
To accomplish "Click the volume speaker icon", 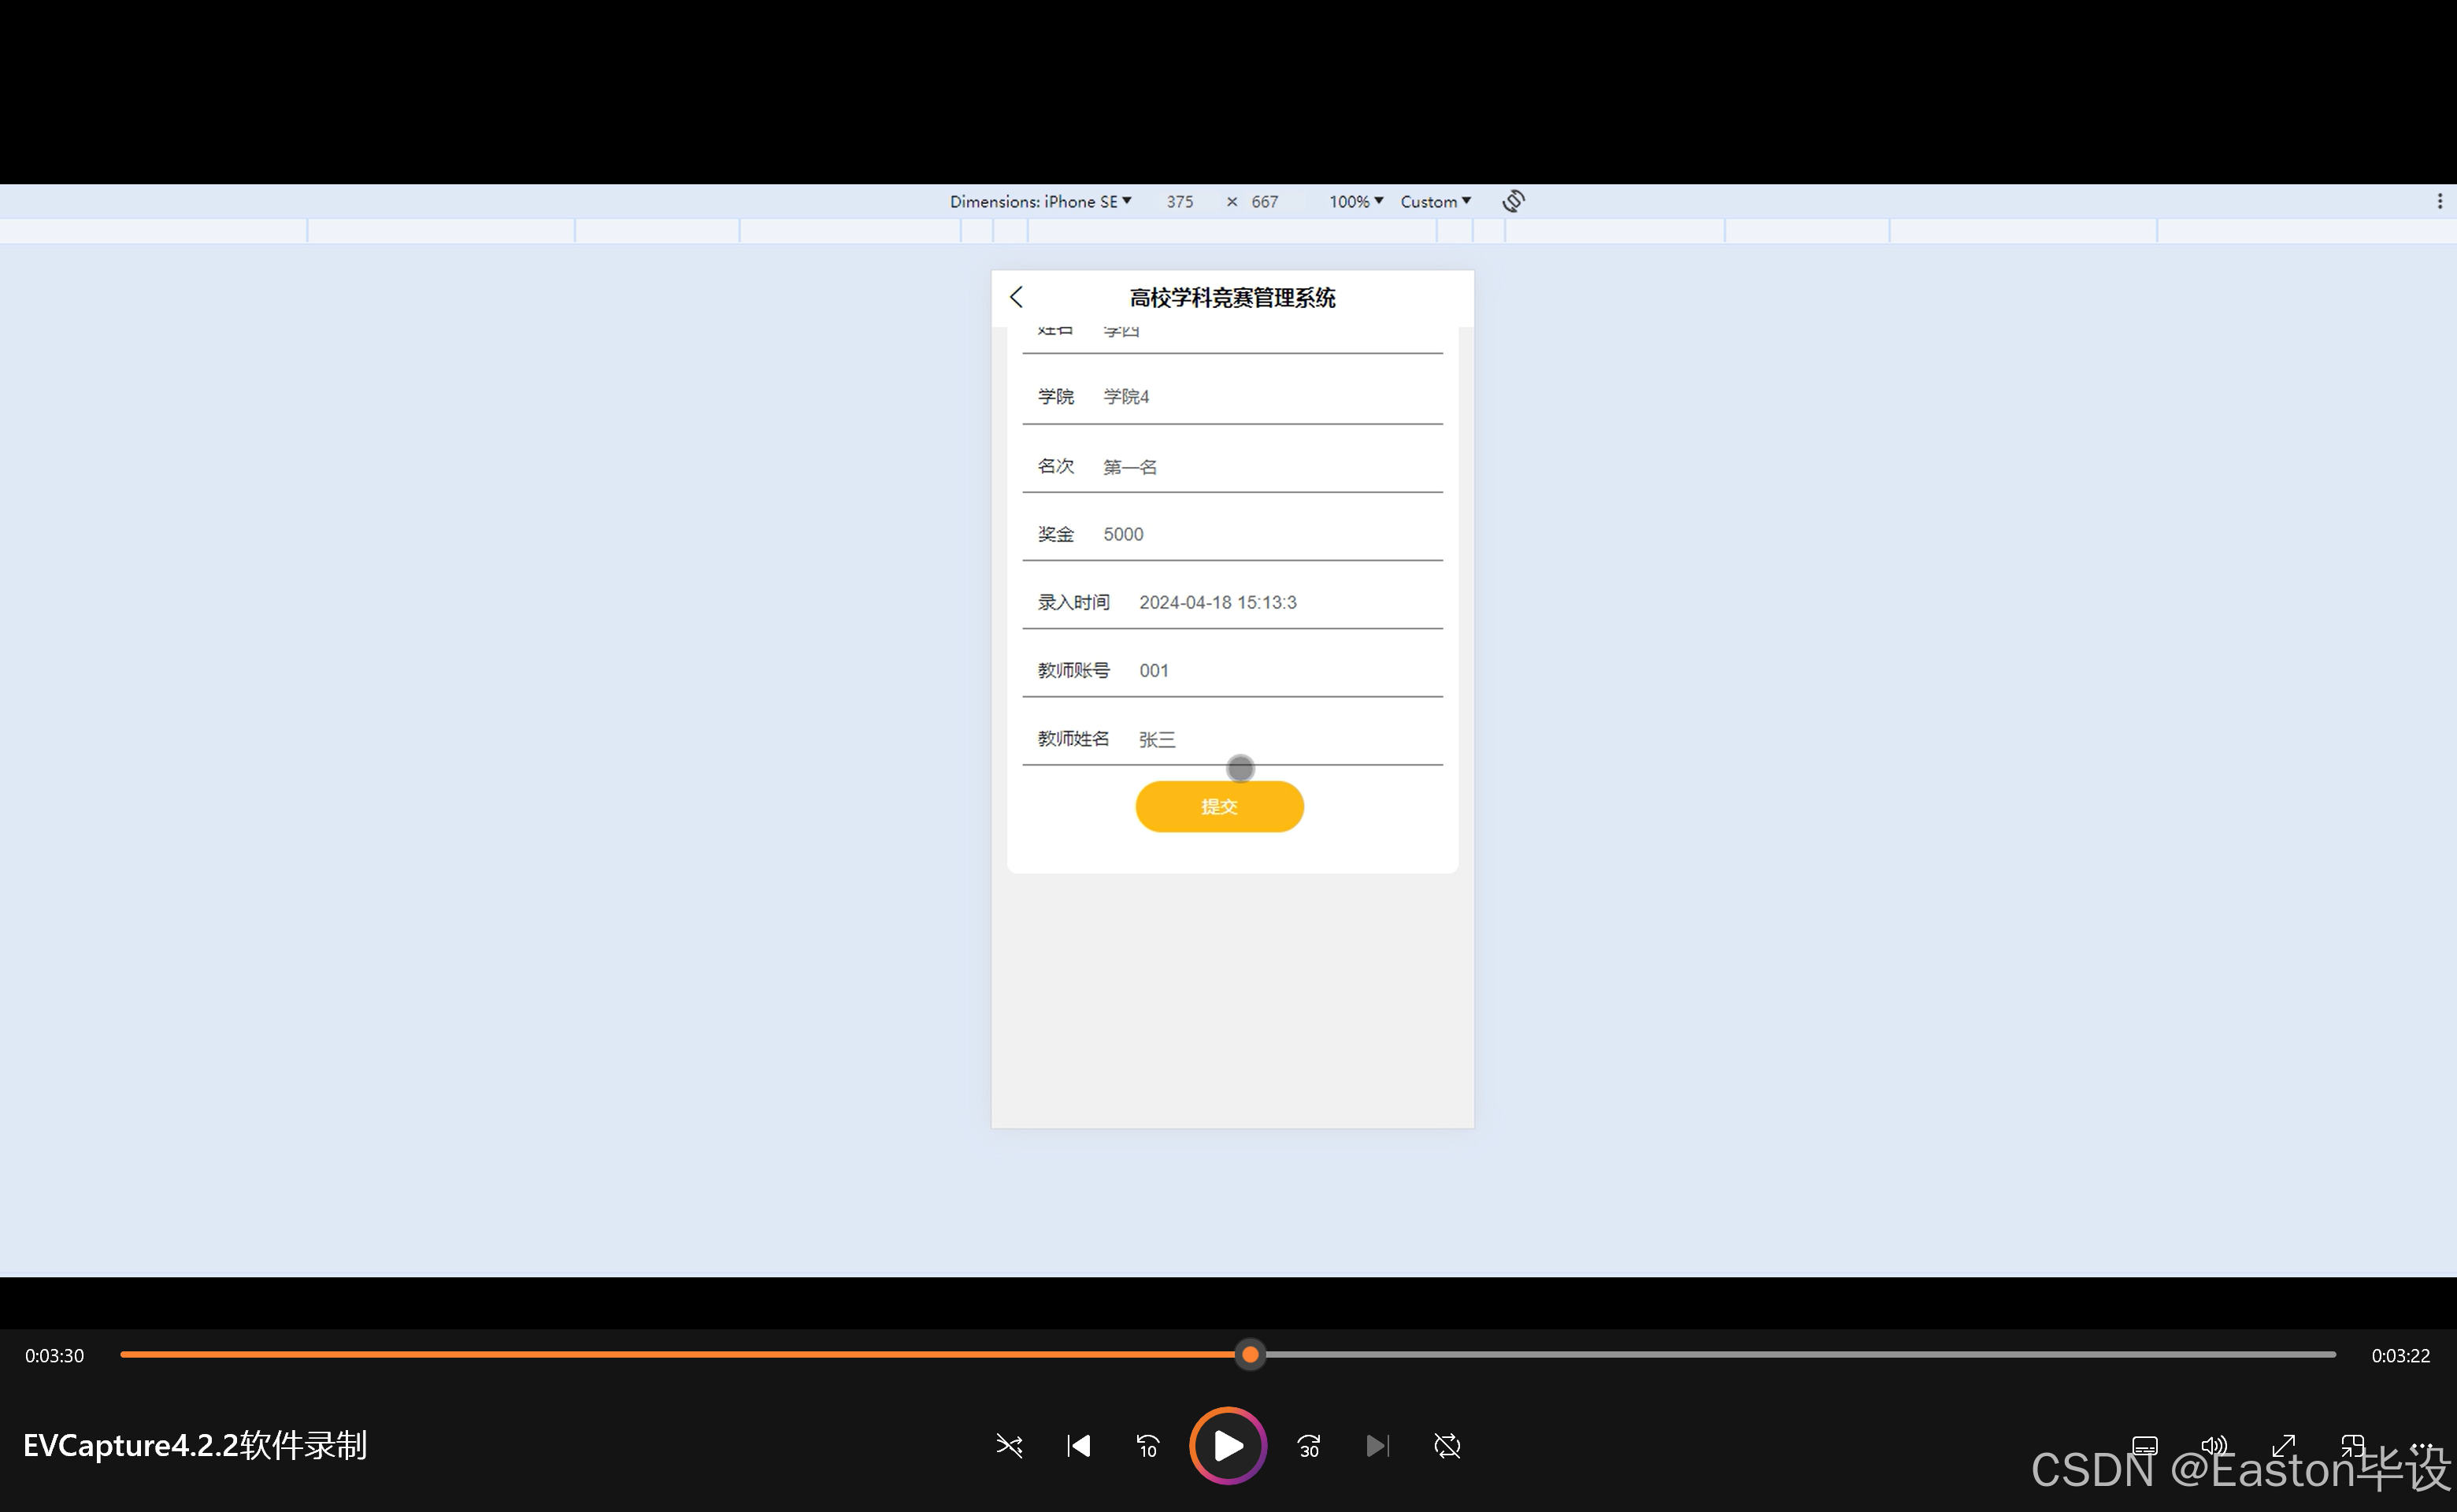I will click(2214, 1445).
